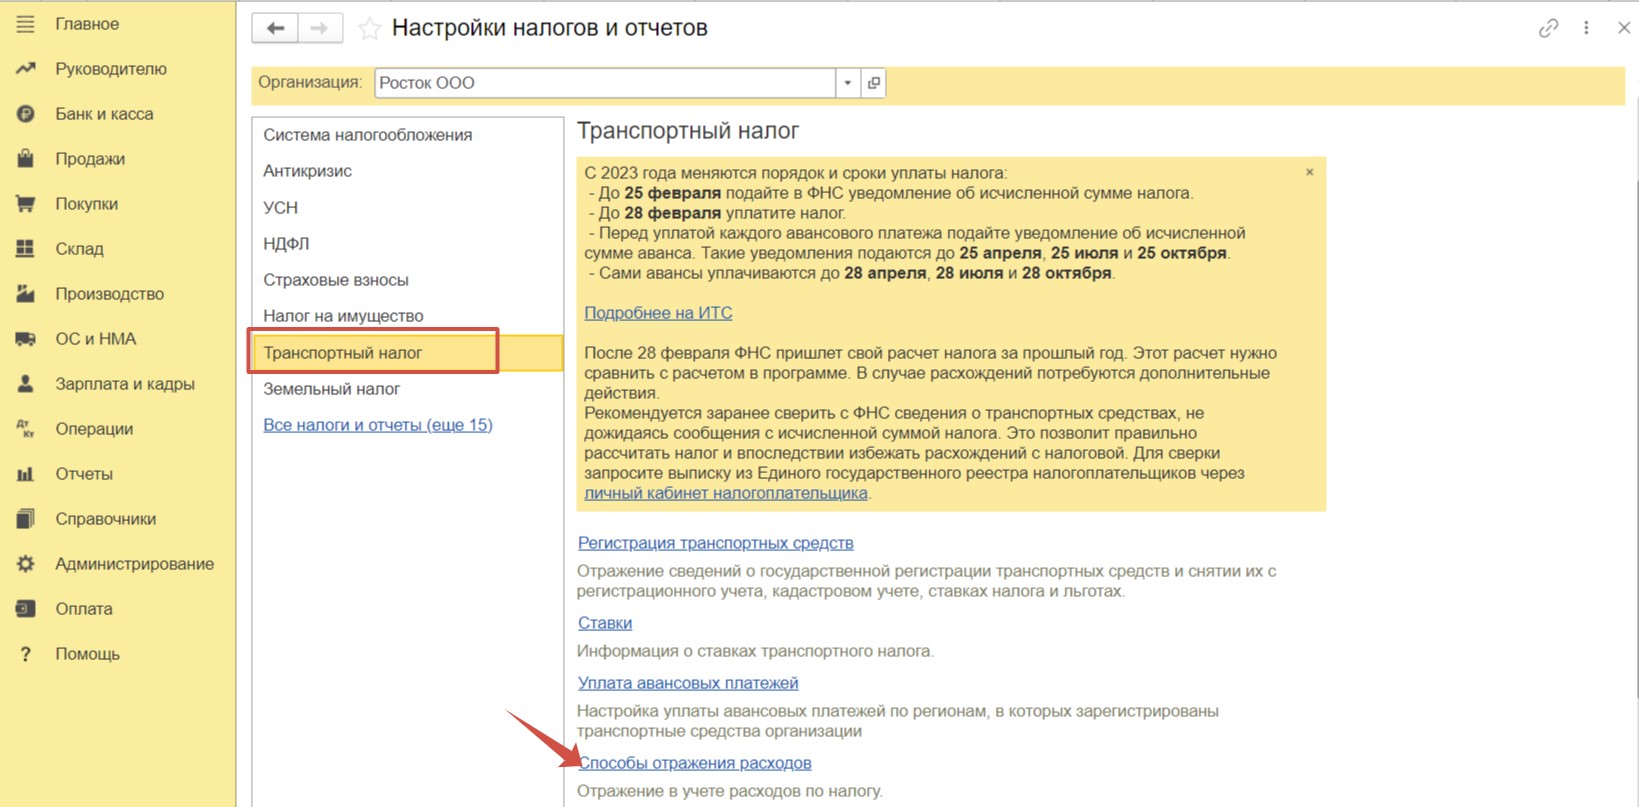Select Земельный налог in tax list
This screenshot has width=1639, height=807.
(x=331, y=389)
